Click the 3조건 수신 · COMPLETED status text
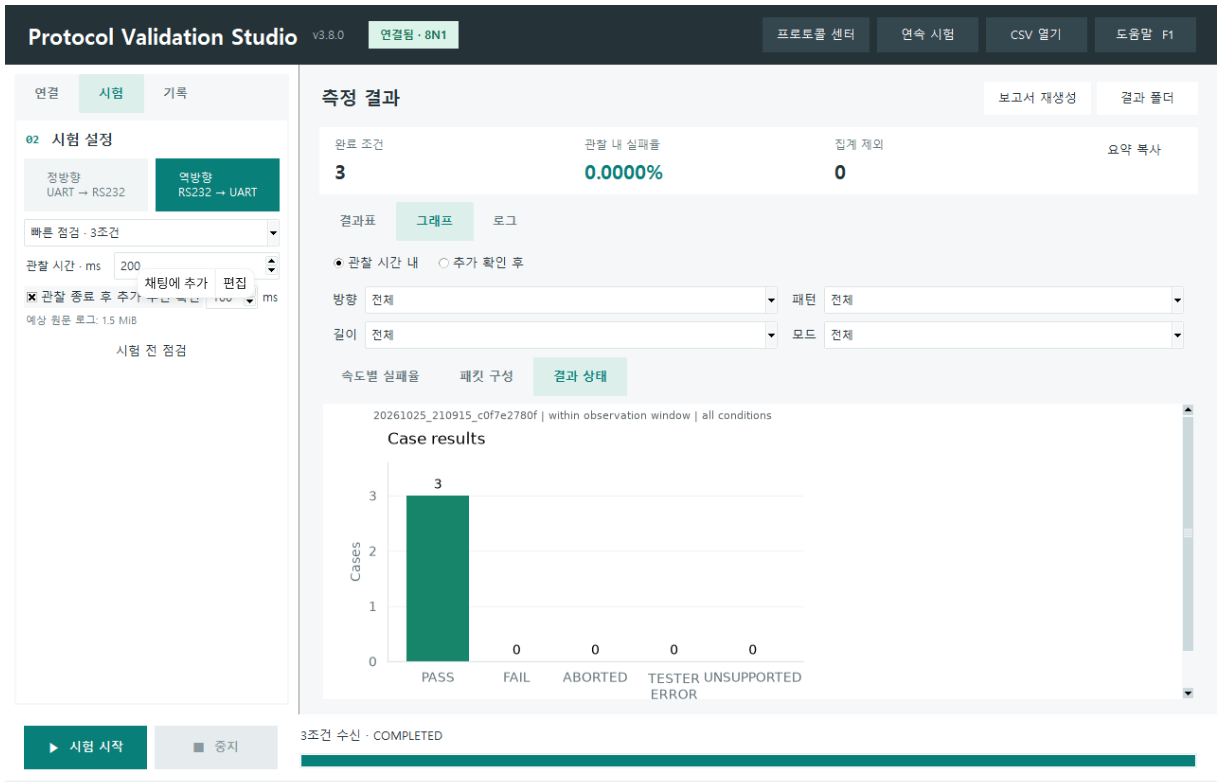The height and width of the screenshot is (782, 1225). click(x=372, y=736)
